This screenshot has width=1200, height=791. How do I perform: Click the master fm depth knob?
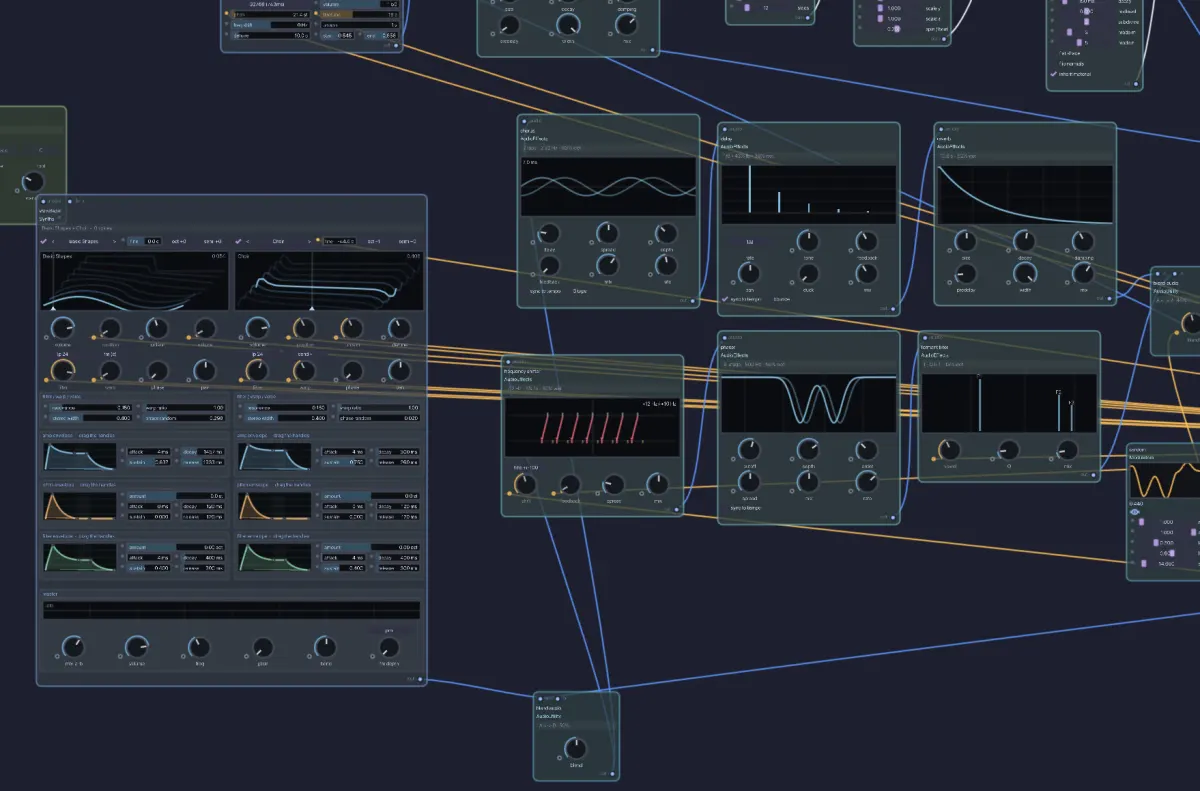coord(389,647)
